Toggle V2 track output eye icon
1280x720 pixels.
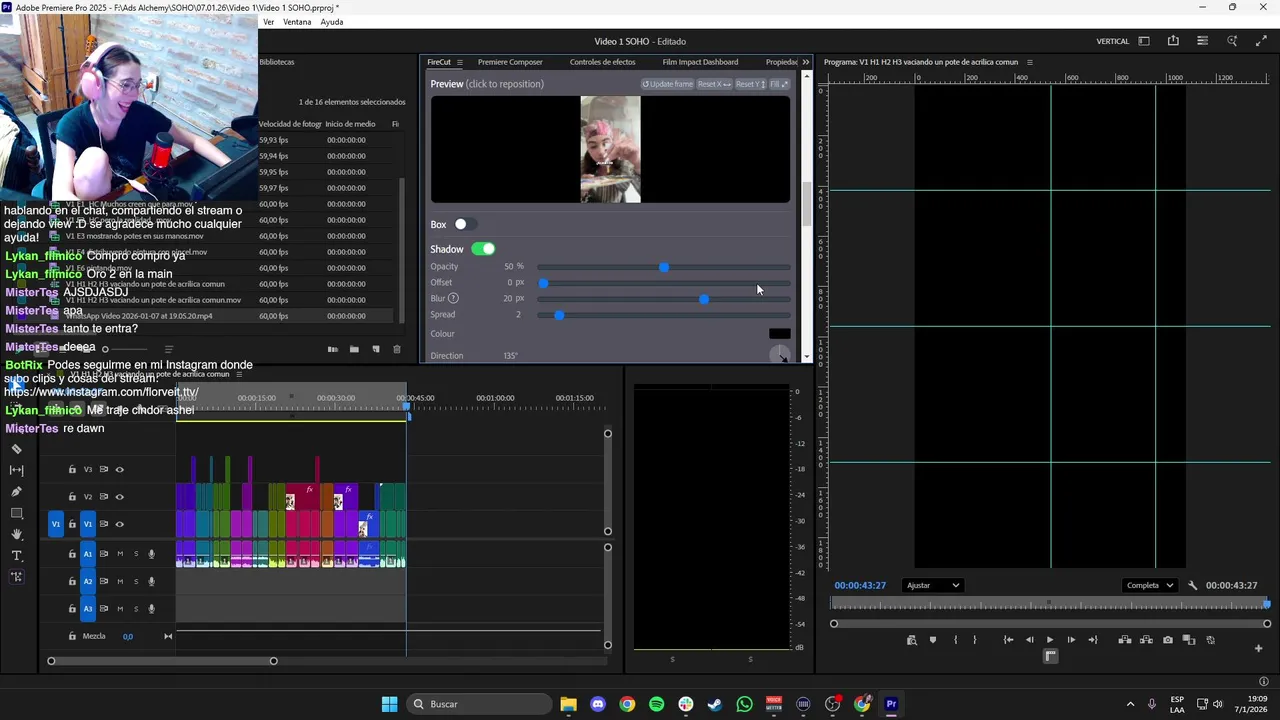pos(120,497)
